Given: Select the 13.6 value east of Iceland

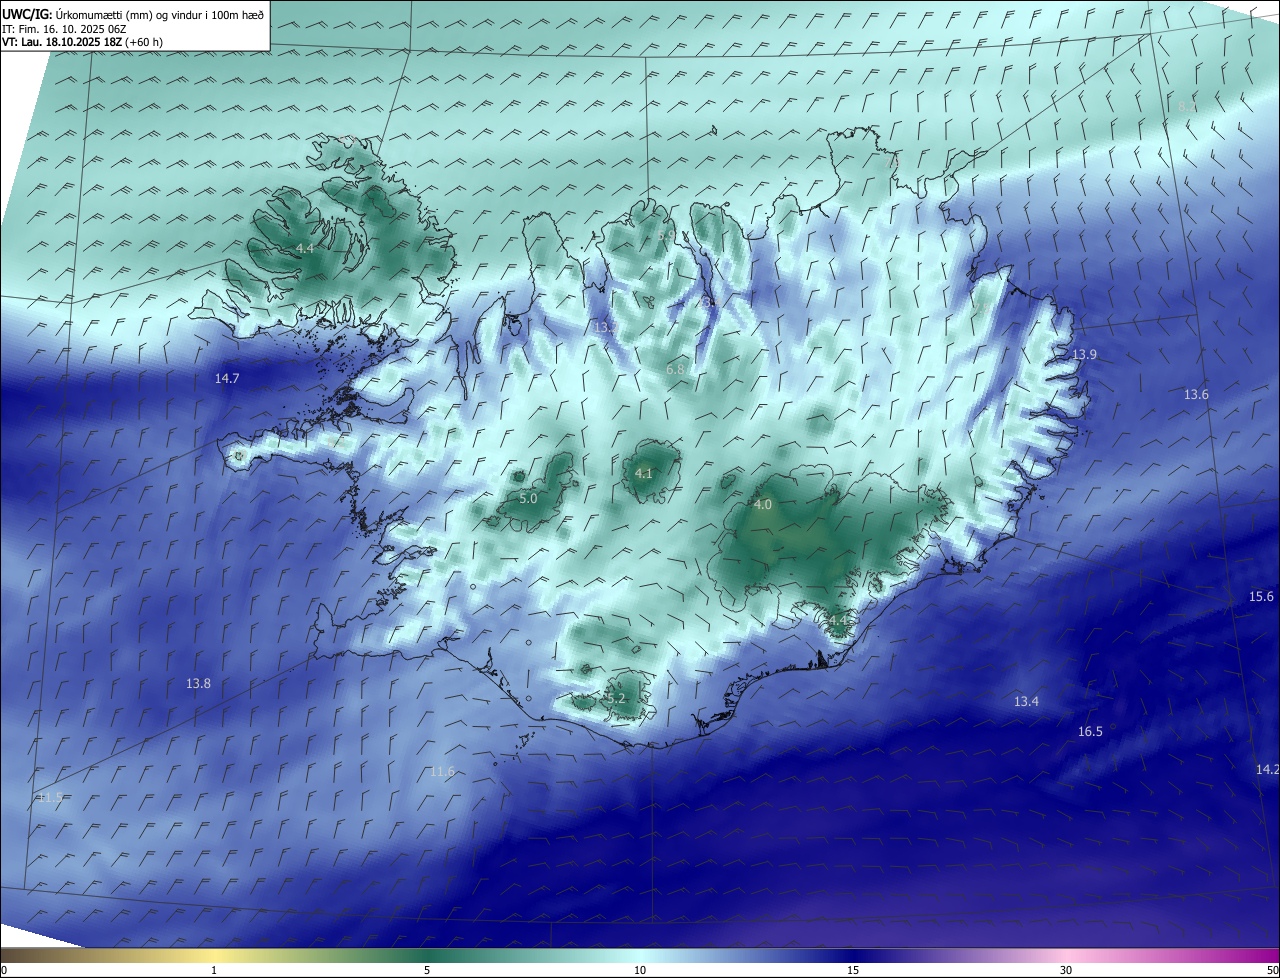Looking at the screenshot, I should pyautogui.click(x=1196, y=395).
